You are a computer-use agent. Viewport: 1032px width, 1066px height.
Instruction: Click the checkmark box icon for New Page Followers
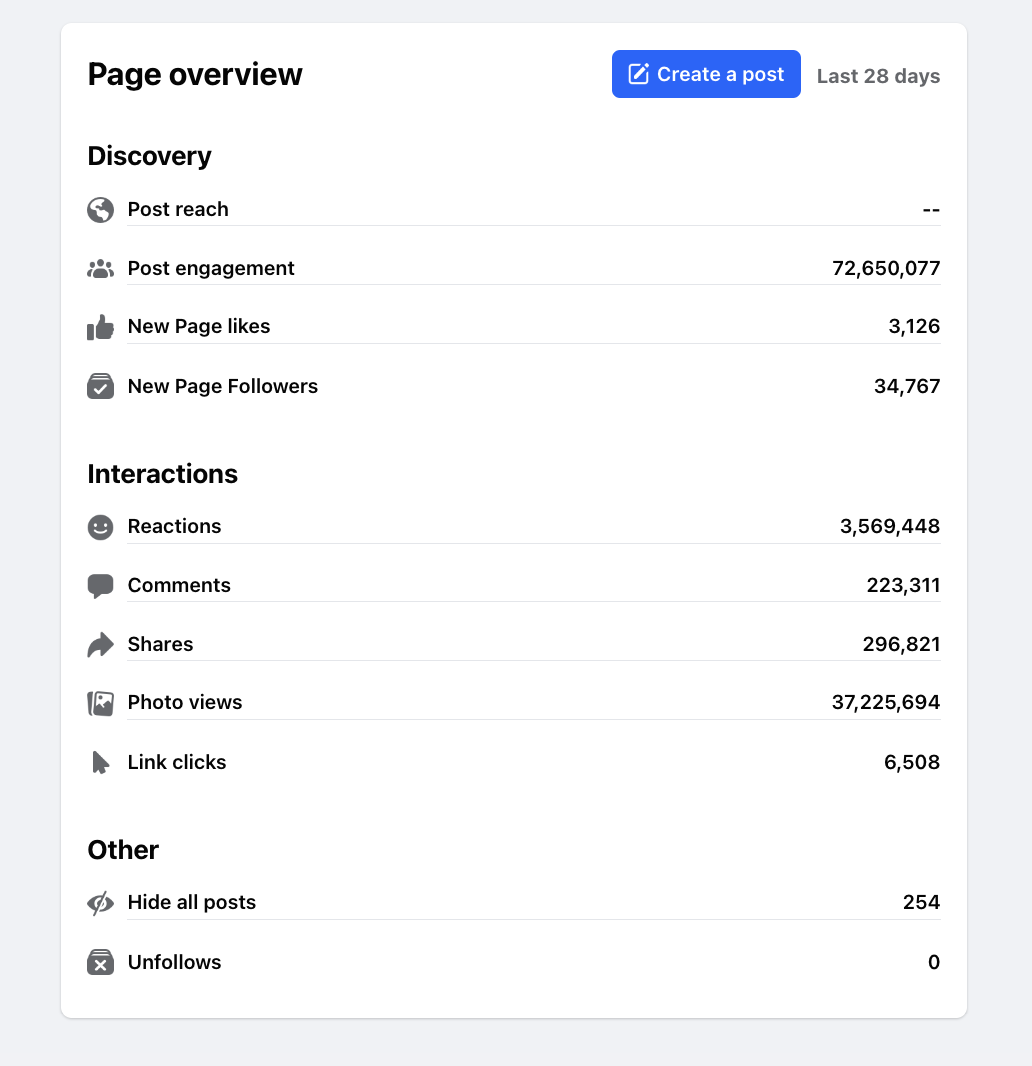point(100,387)
